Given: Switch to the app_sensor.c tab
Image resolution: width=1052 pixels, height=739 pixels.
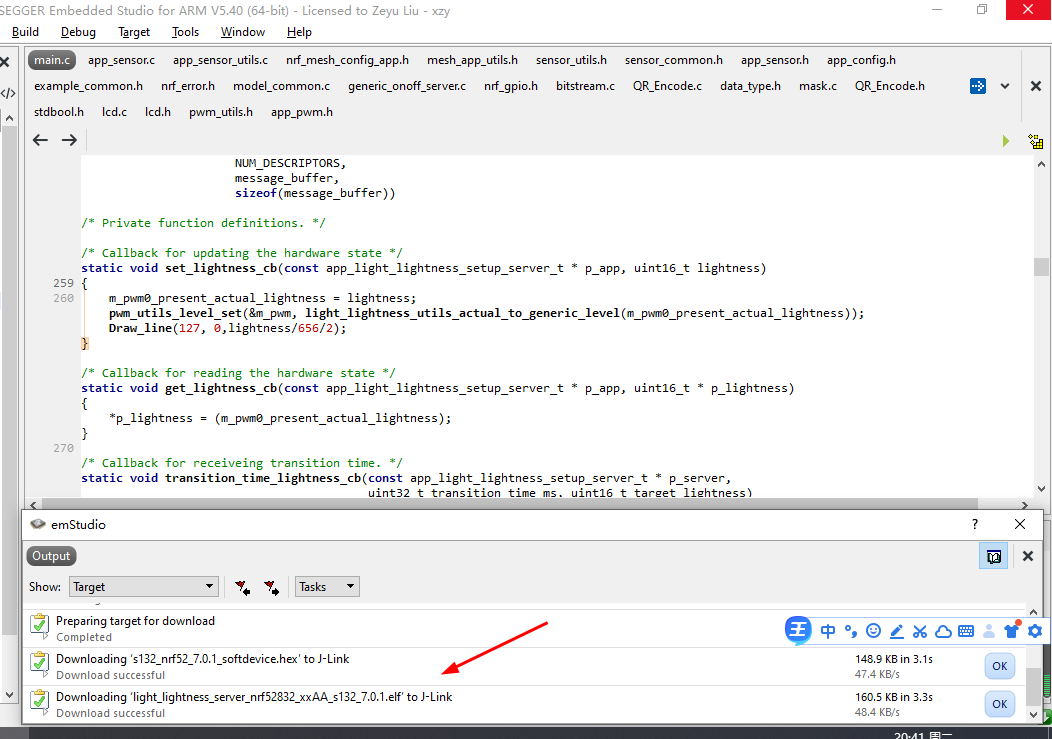Looking at the screenshot, I should pos(121,60).
